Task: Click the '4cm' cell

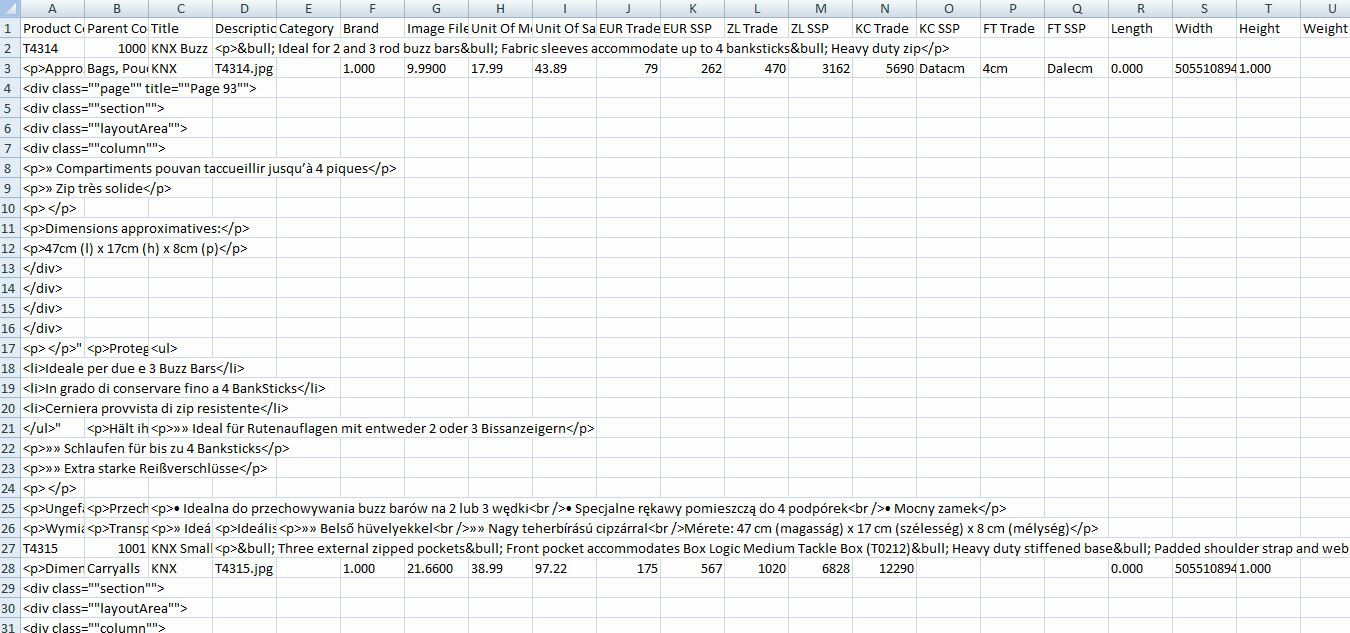Action: click(x=1012, y=68)
